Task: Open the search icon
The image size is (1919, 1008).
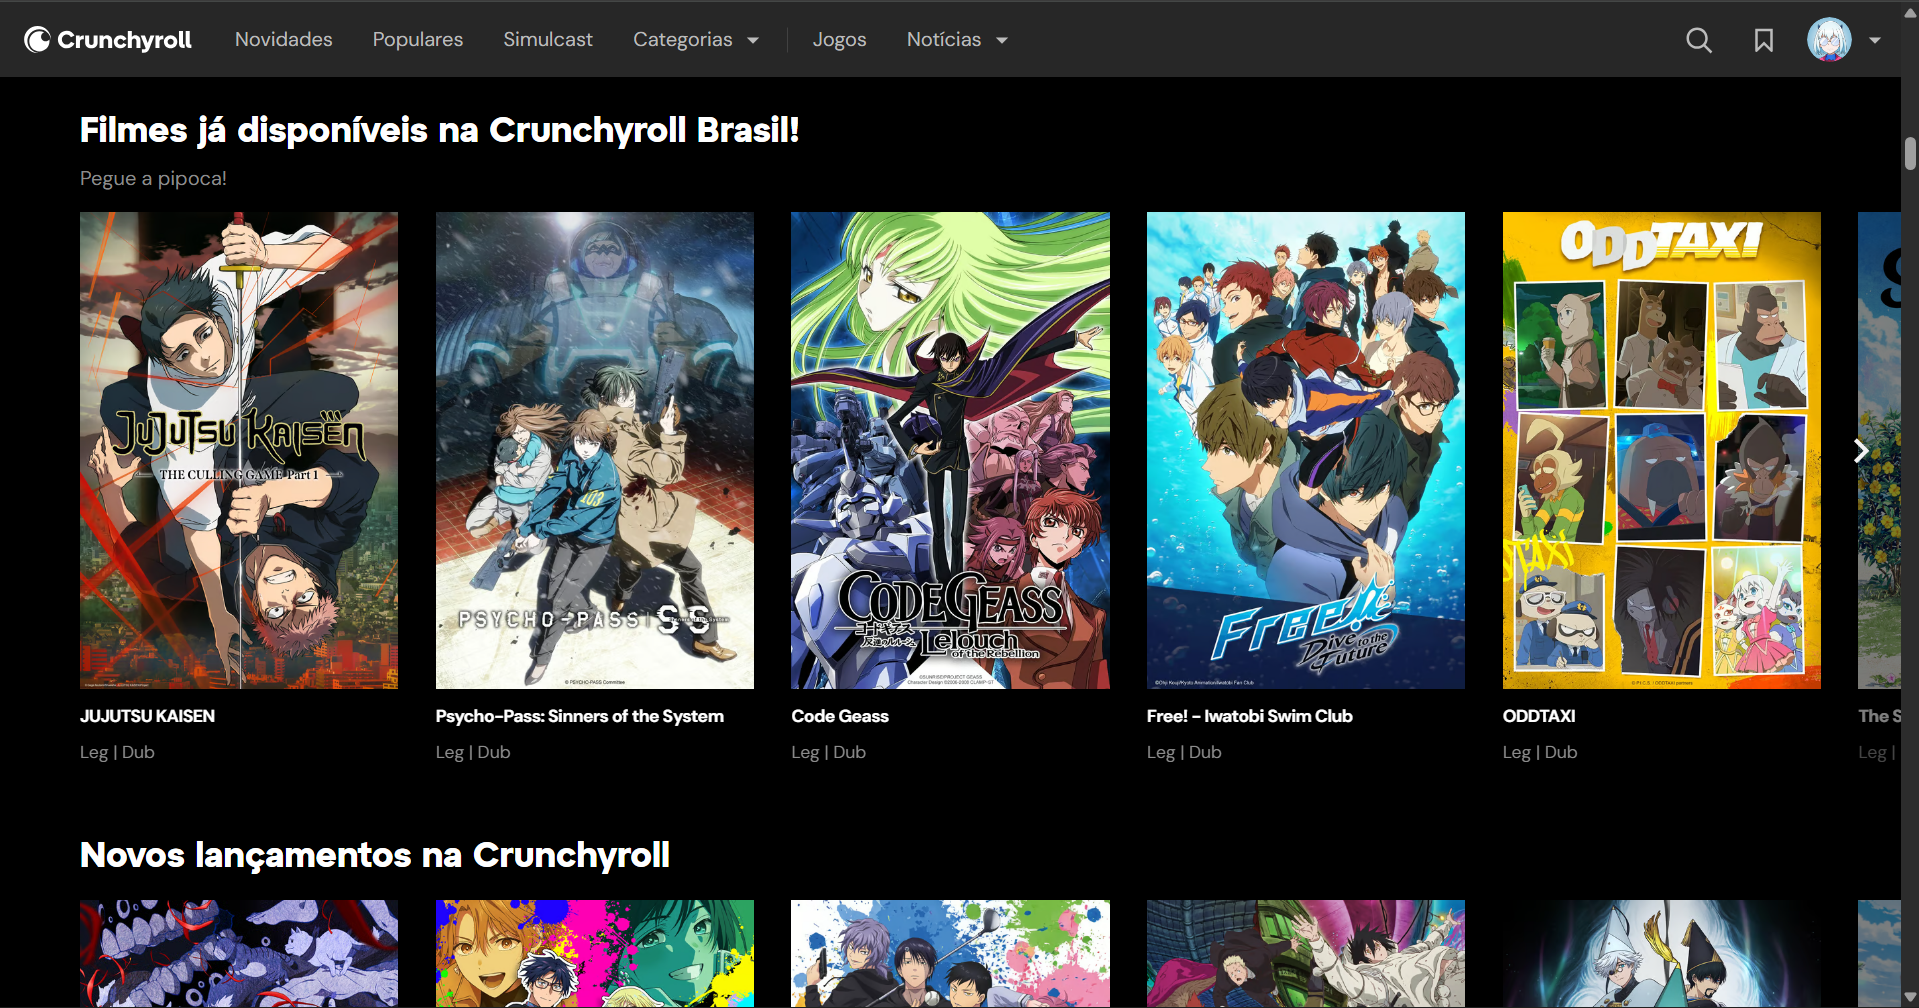Action: [1698, 40]
